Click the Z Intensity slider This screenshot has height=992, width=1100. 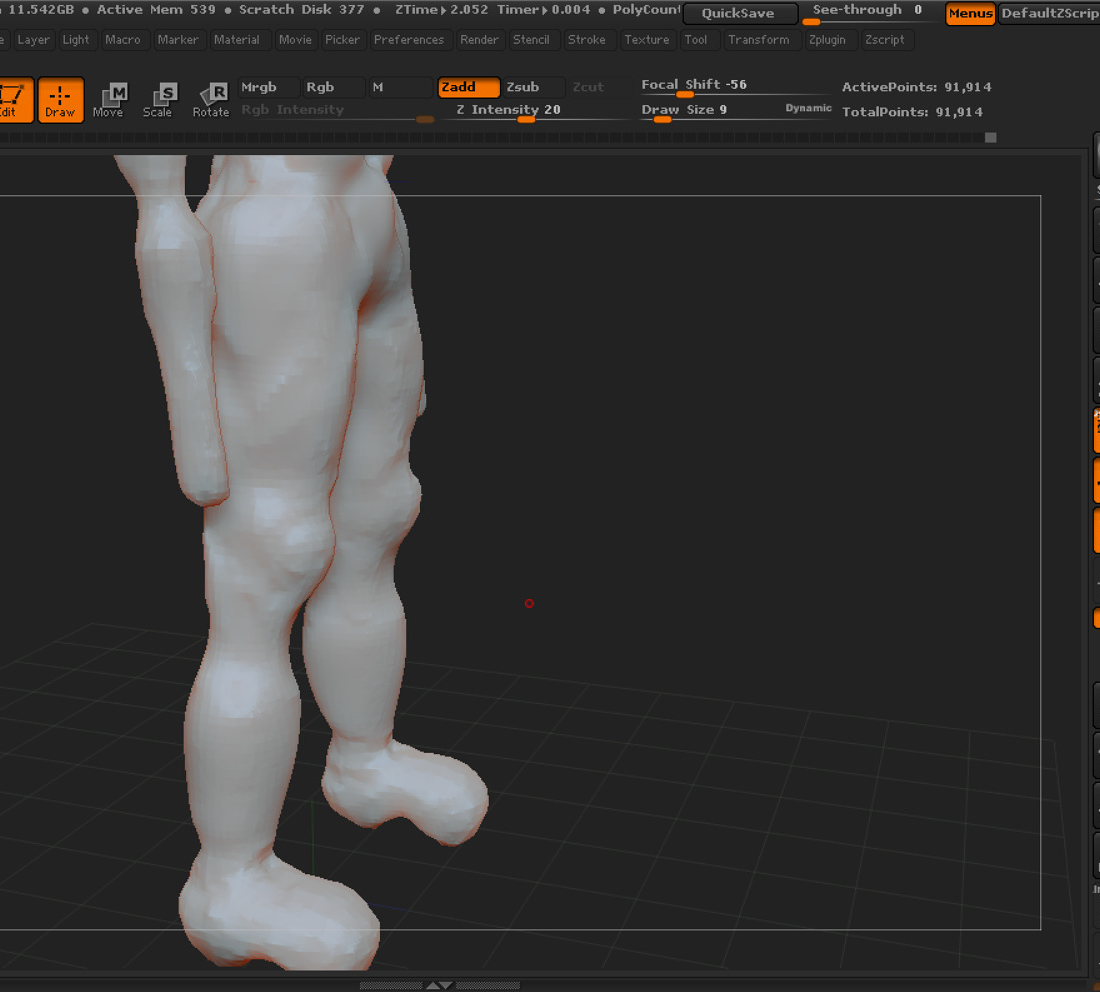(537, 111)
